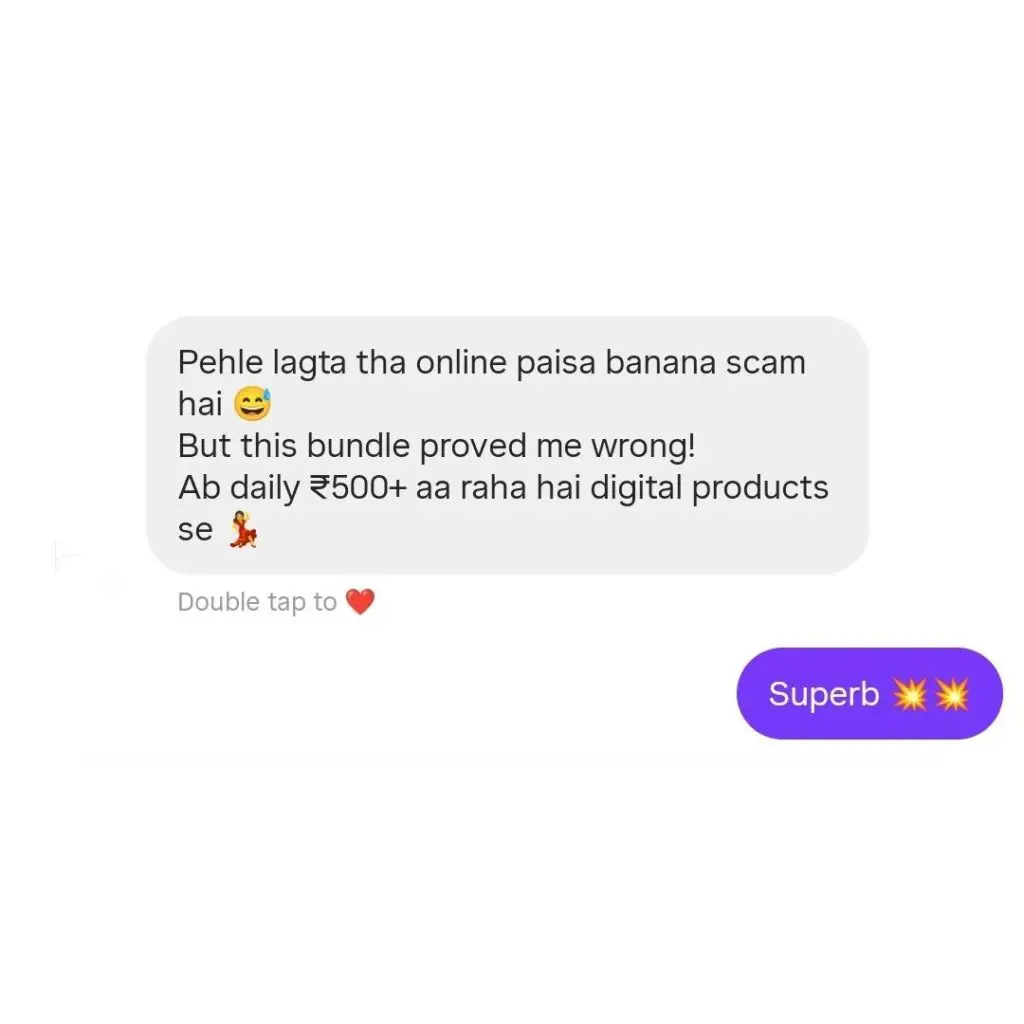
Task: Tap the red heart emoji below the message
Action: (x=360, y=601)
